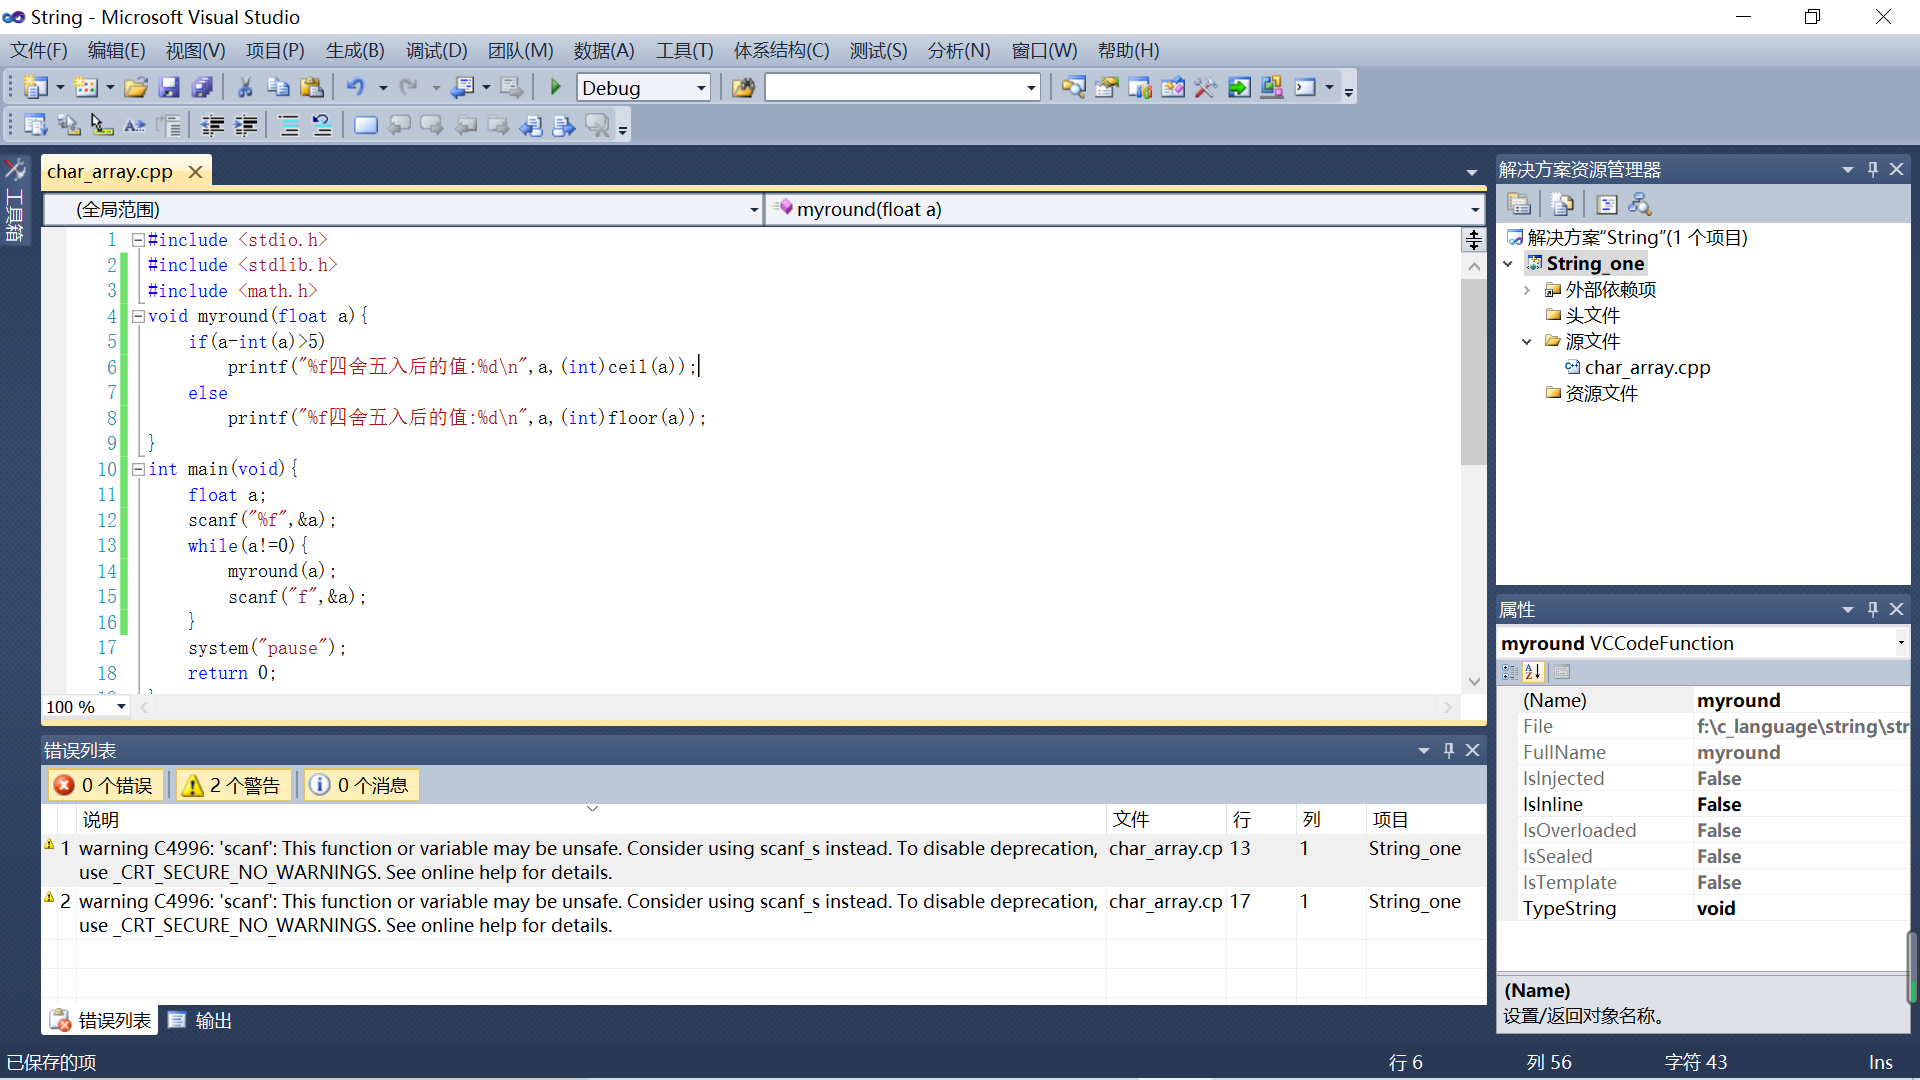The height and width of the screenshot is (1080, 1920).
Task: Open the 调试(D) debug menu
Action: 436,50
